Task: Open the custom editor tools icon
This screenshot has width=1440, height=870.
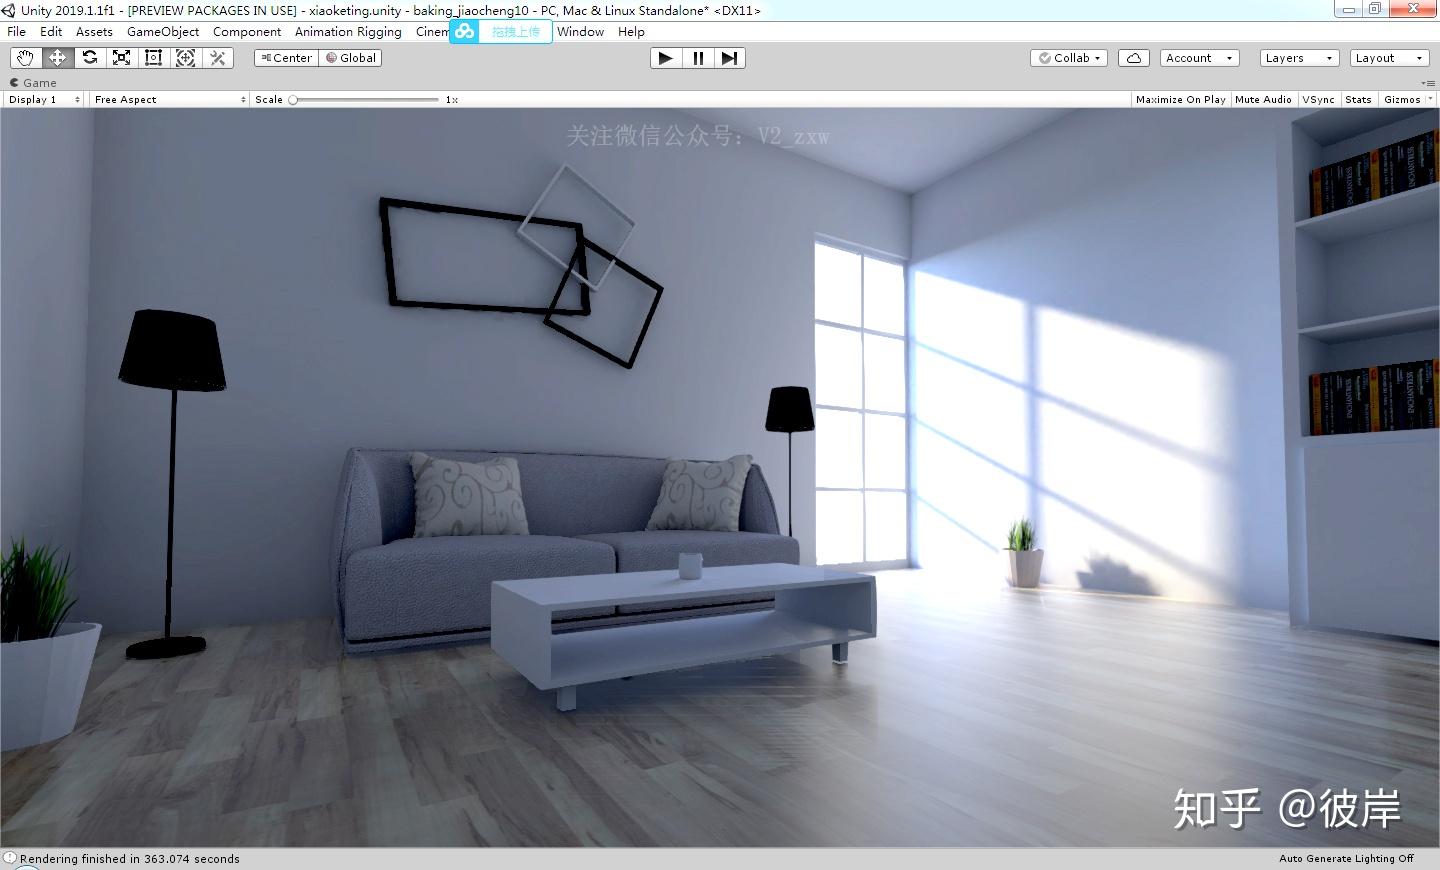Action: point(217,58)
